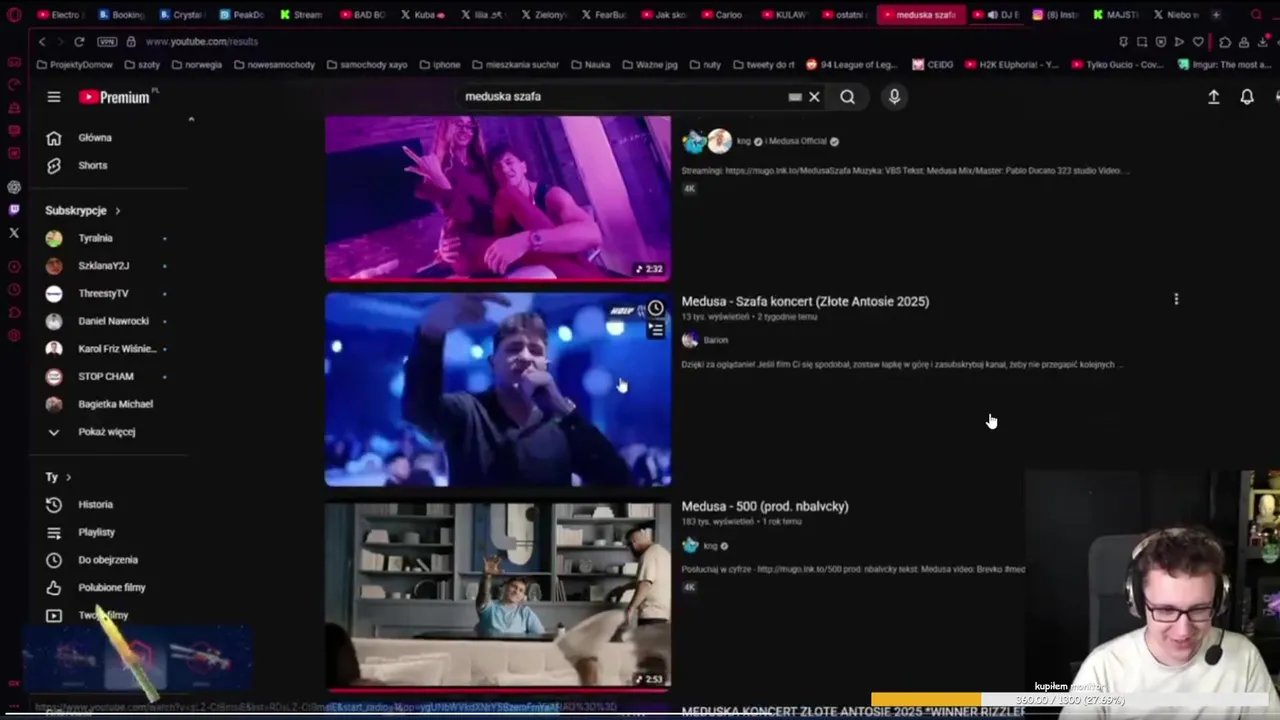Switch to the PeakDo browser tab

tap(241, 15)
